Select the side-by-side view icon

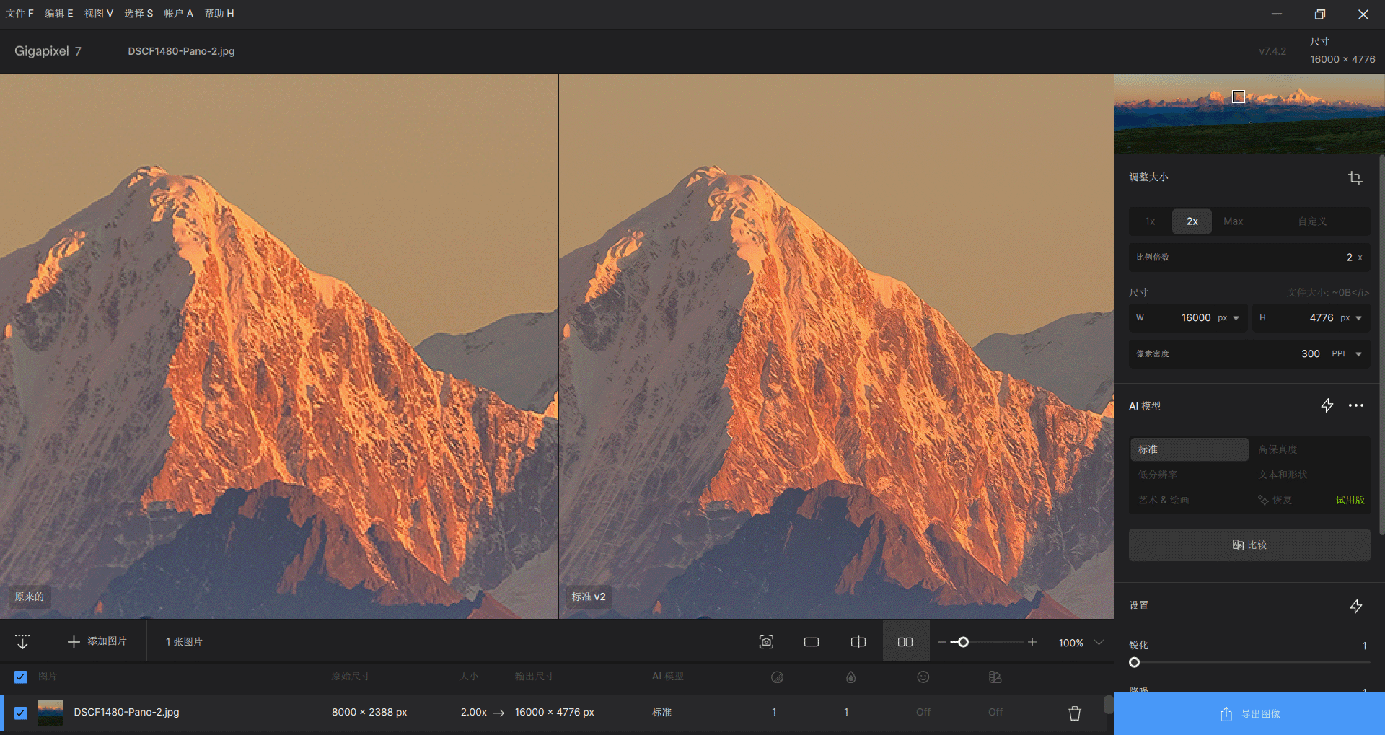[x=905, y=642]
